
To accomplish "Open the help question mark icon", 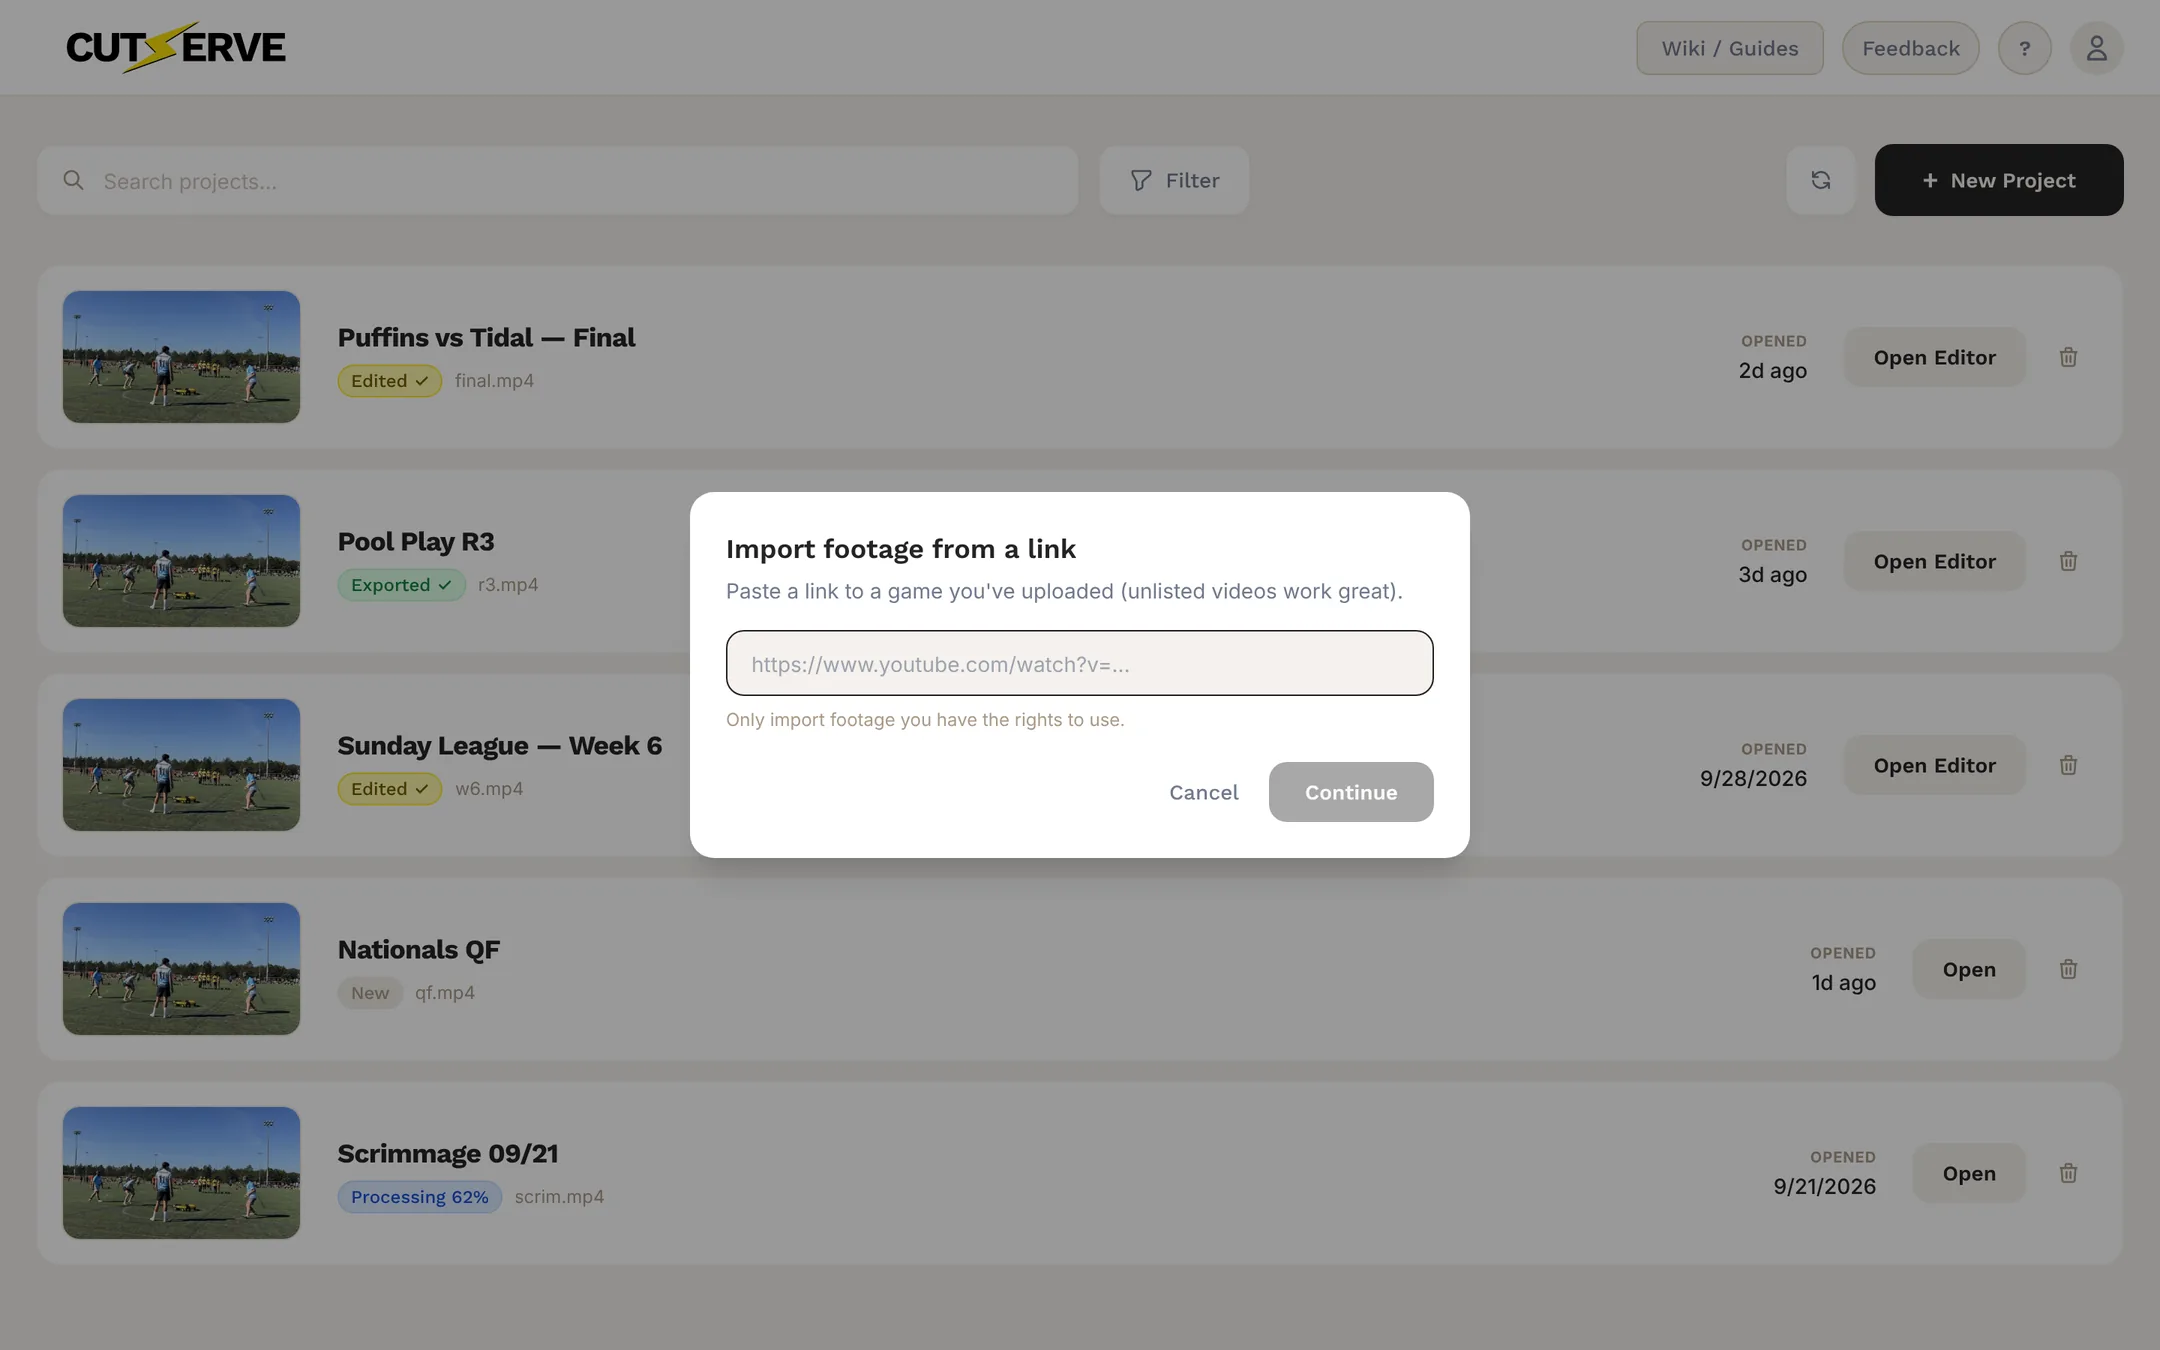I will pyautogui.click(x=2025, y=48).
